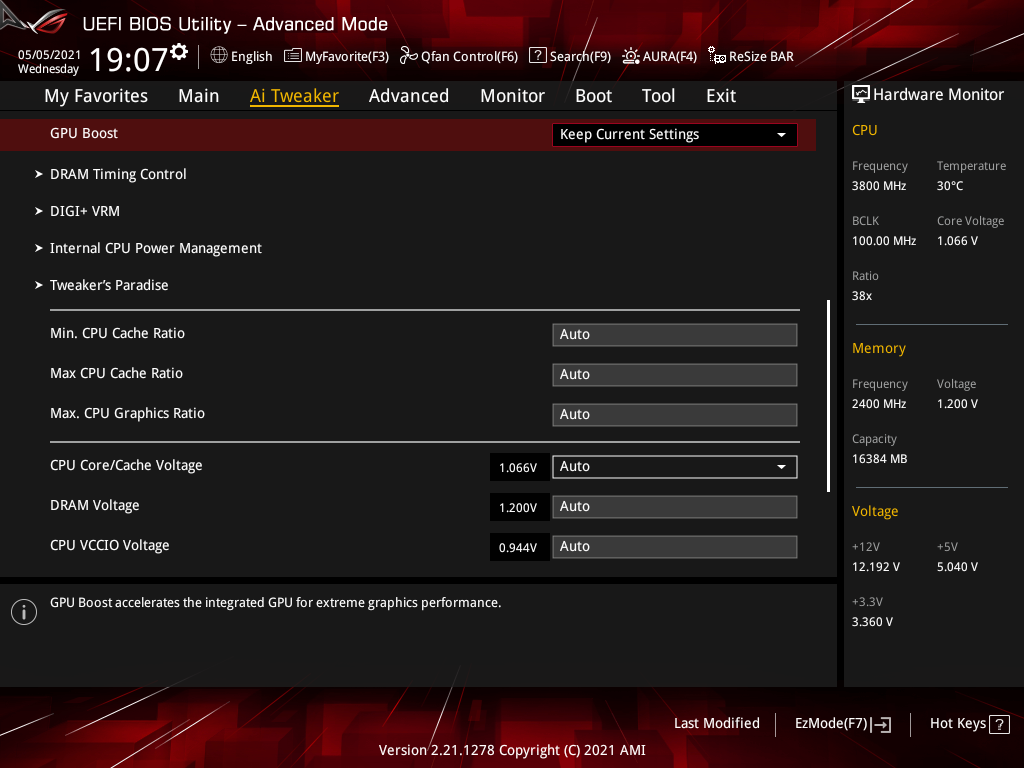Viewport: 1024px width, 768px height.
Task: Click the info icon beside help text
Action: (x=24, y=612)
